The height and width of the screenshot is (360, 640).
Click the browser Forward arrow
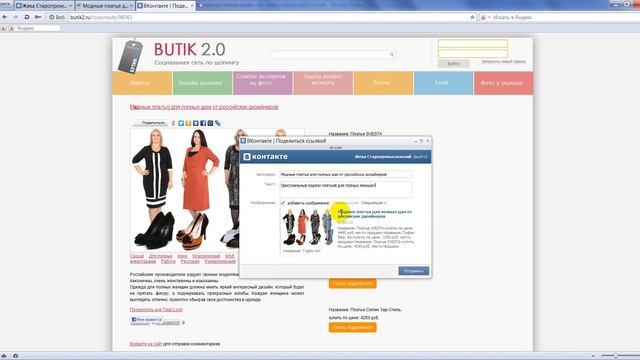coord(16,17)
